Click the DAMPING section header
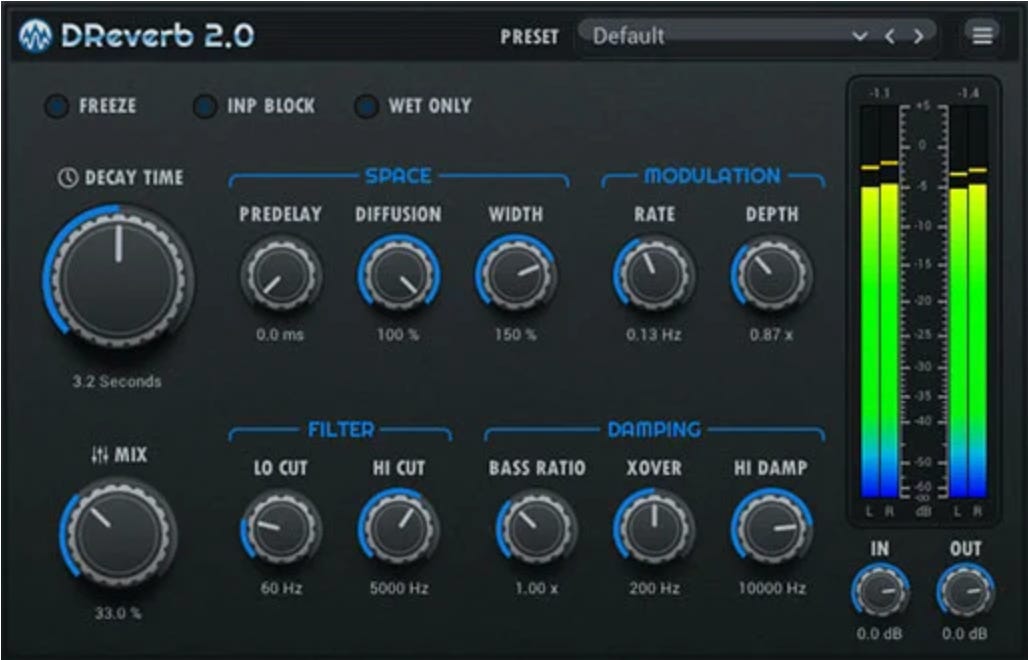Viewport: 1028px width, 660px height. pos(654,429)
